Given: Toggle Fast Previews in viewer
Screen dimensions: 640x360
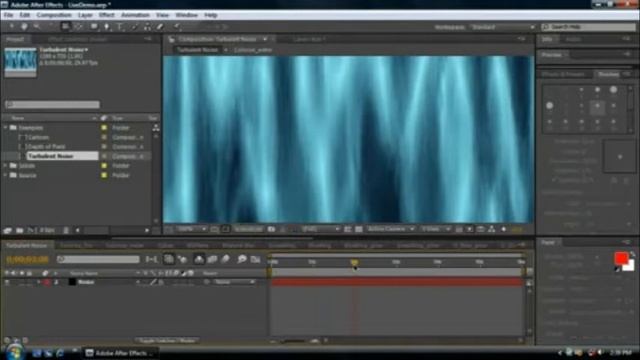Looking at the screenshot, I should 470,229.
